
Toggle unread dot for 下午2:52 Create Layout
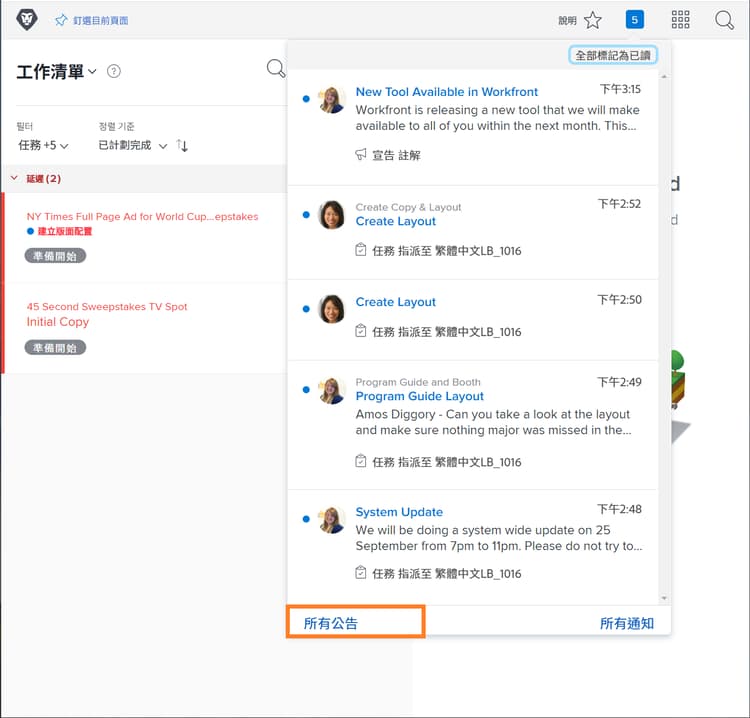[x=306, y=215]
